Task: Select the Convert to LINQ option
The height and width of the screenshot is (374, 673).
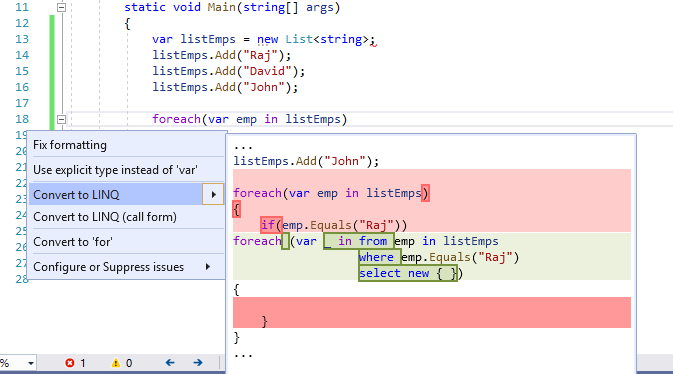Action: tap(116, 195)
